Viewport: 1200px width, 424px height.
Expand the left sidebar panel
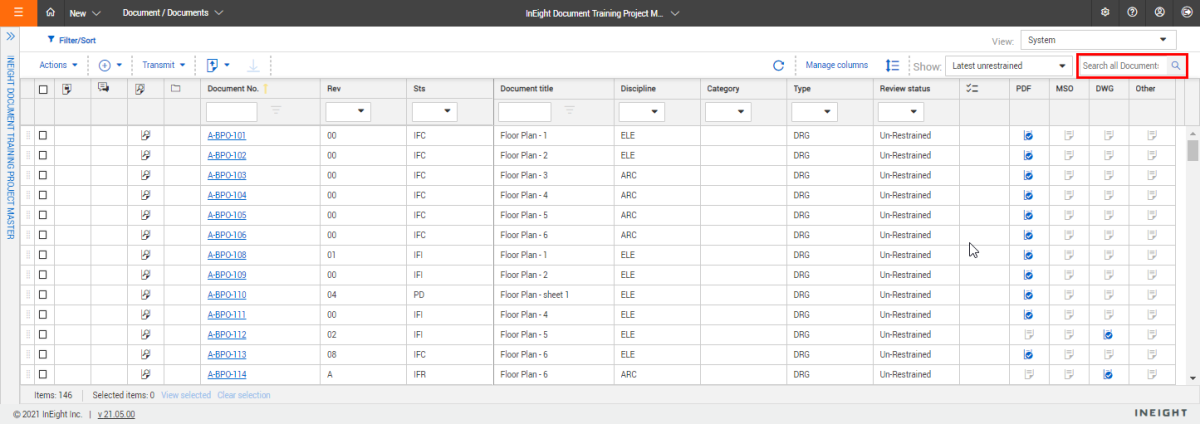click(10, 36)
